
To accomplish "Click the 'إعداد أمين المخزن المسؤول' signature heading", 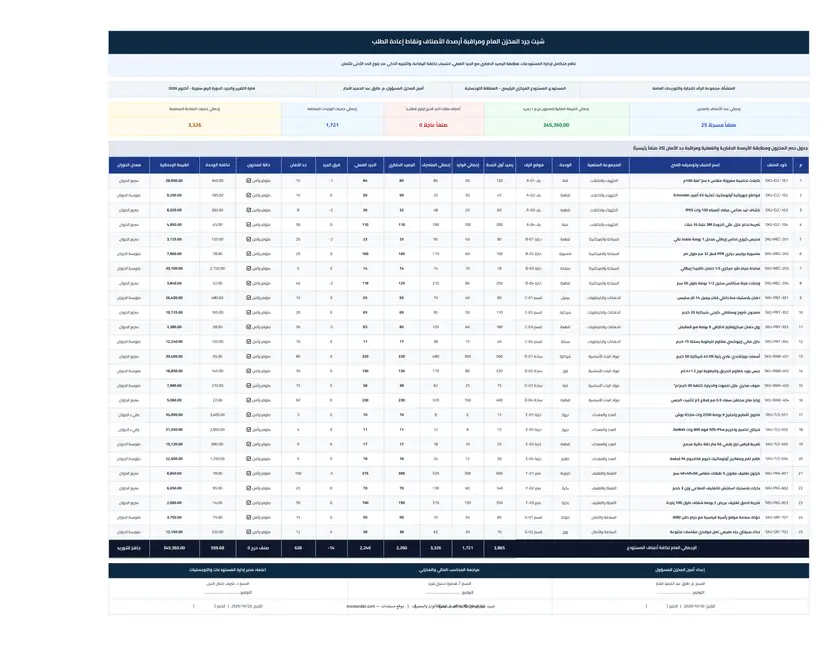I will 680,570.
